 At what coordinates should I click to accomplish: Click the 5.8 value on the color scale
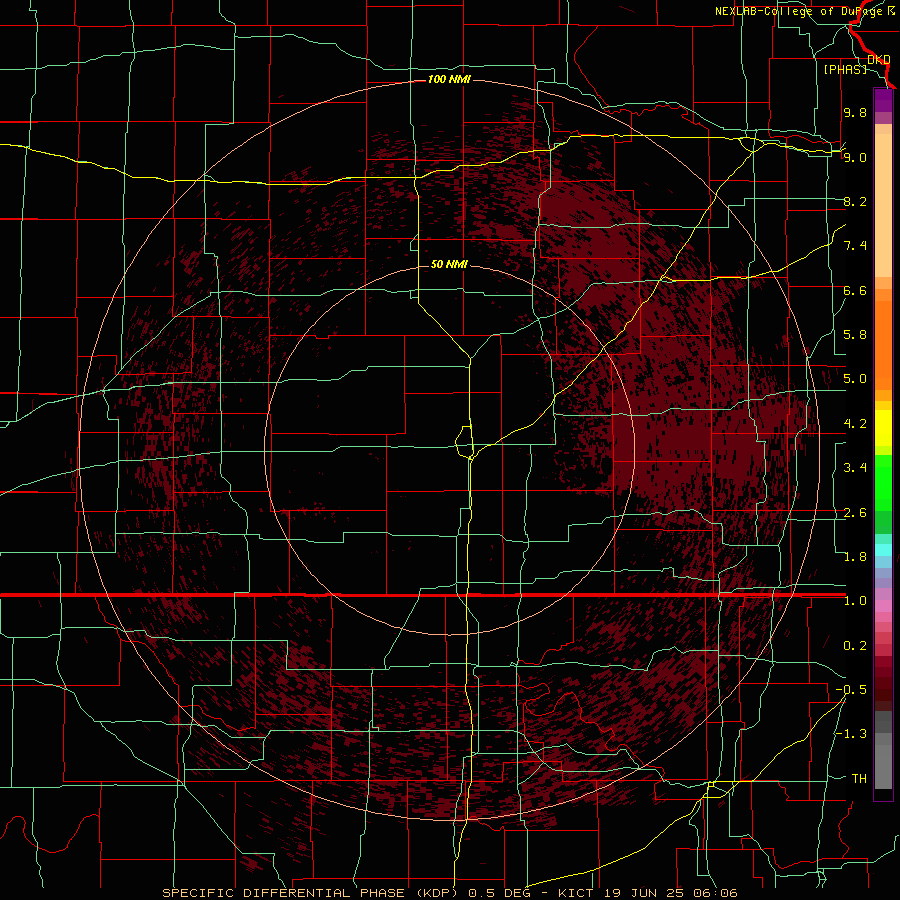[855, 335]
